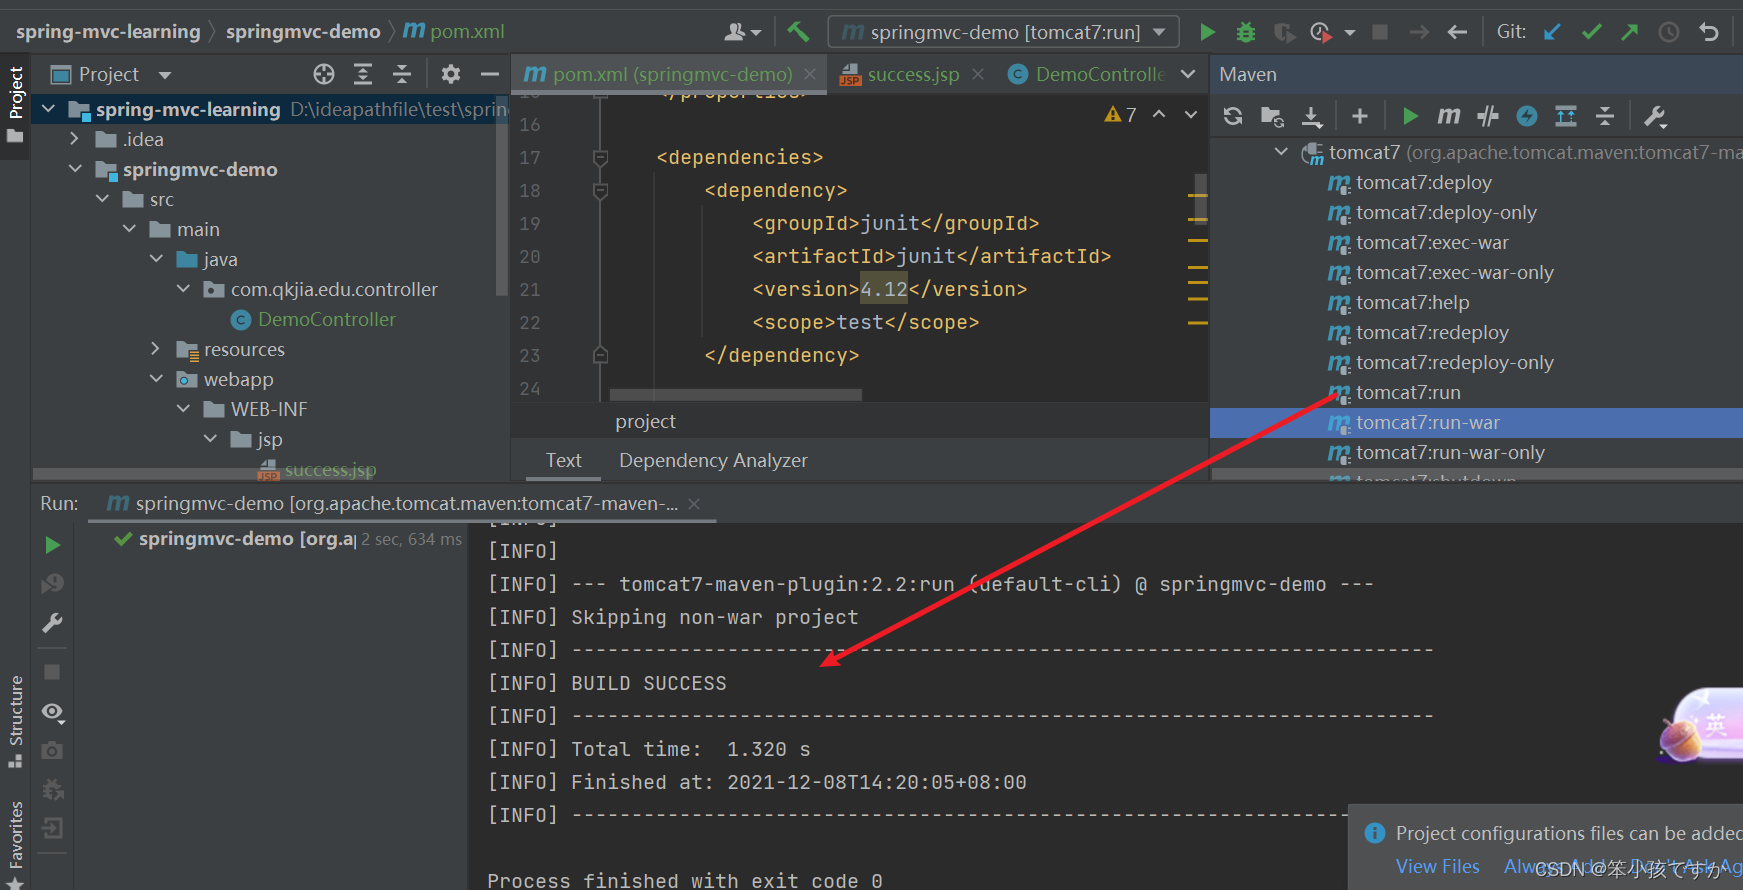Image resolution: width=1743 pixels, height=890 pixels.
Task: Open the user account dropdown
Action: [743, 32]
